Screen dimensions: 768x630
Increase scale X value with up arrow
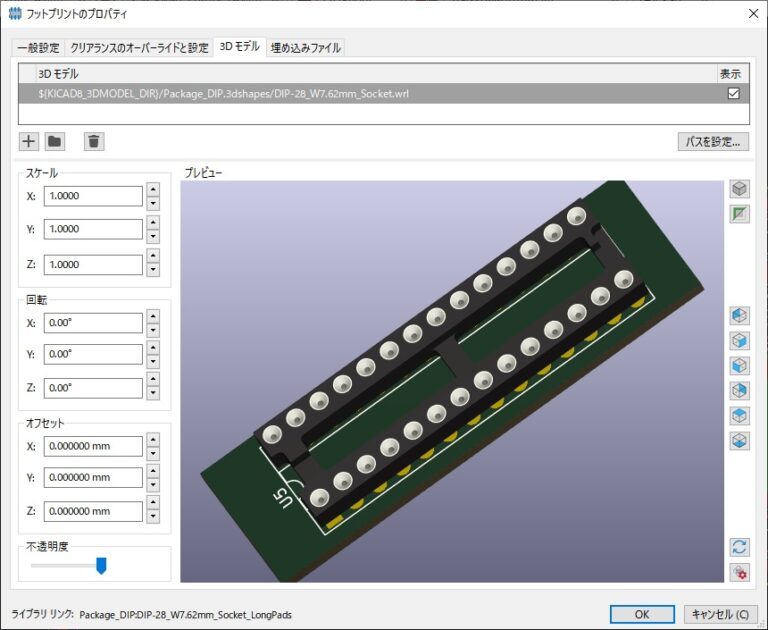coord(153,190)
